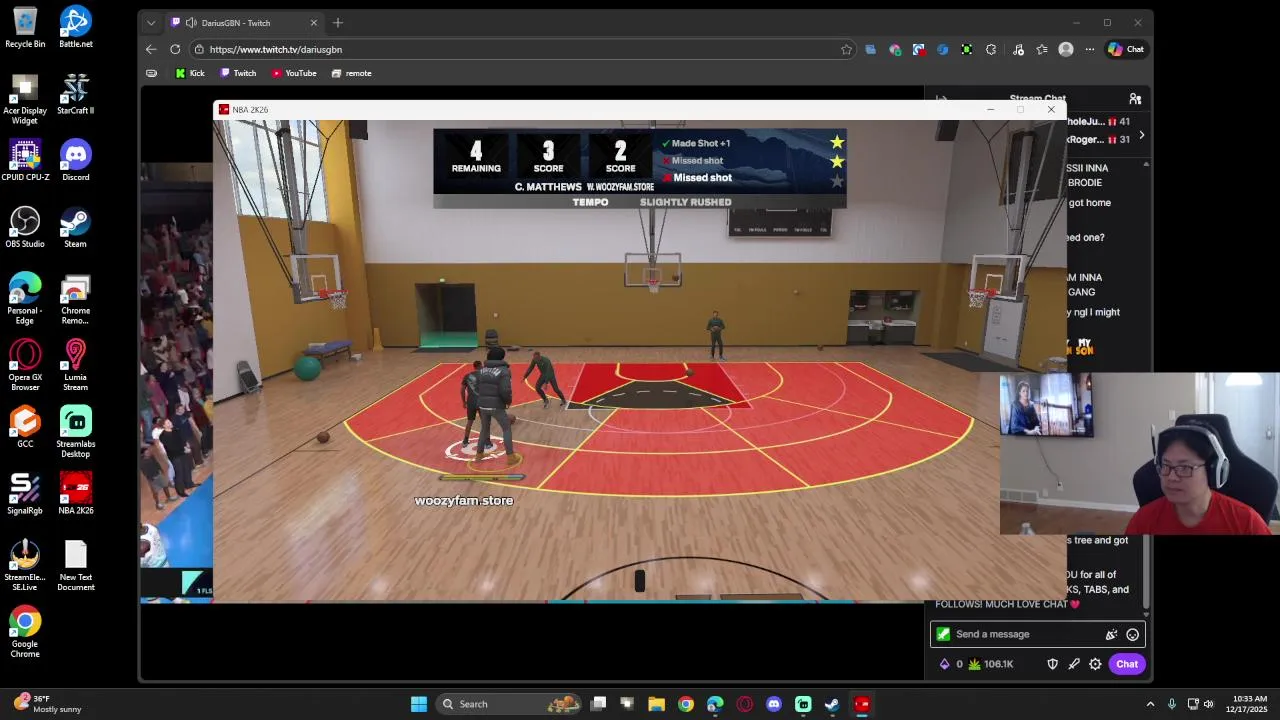This screenshot has width=1280, height=720.
Task: Open the browser profile avatar
Action: pos(1066,49)
